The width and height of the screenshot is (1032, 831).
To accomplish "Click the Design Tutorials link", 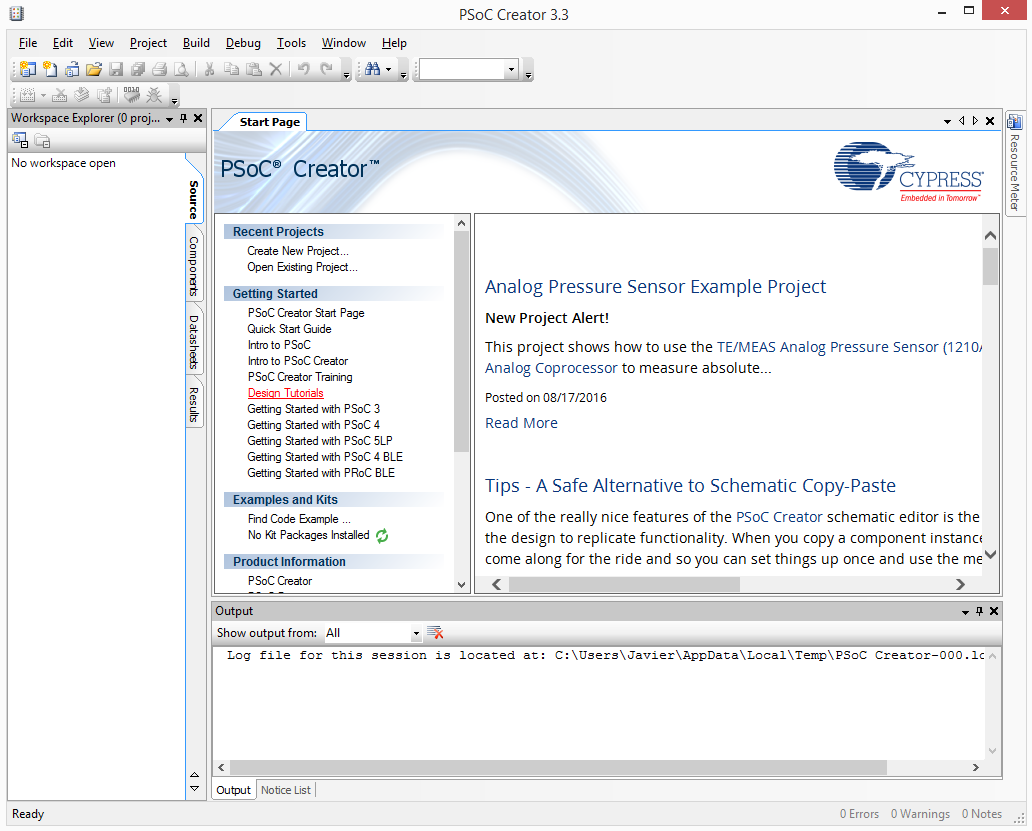I will [x=286, y=393].
